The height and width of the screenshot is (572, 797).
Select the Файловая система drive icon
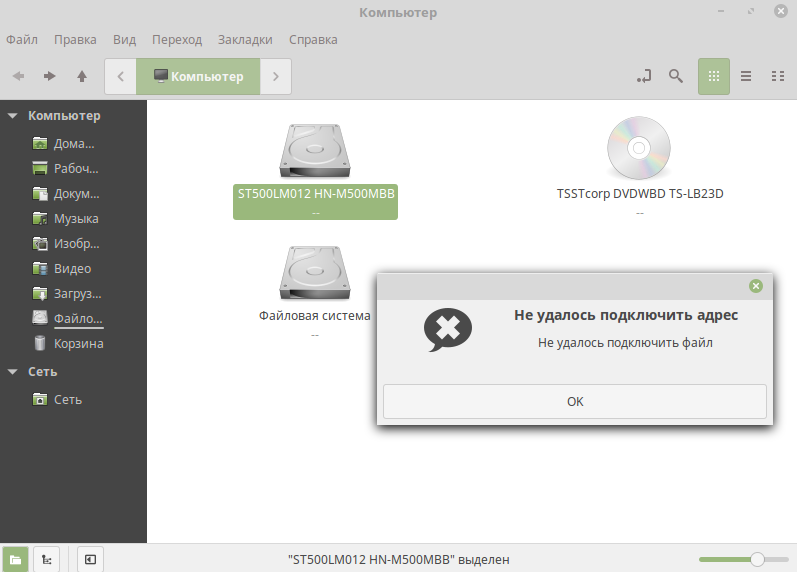click(x=315, y=273)
